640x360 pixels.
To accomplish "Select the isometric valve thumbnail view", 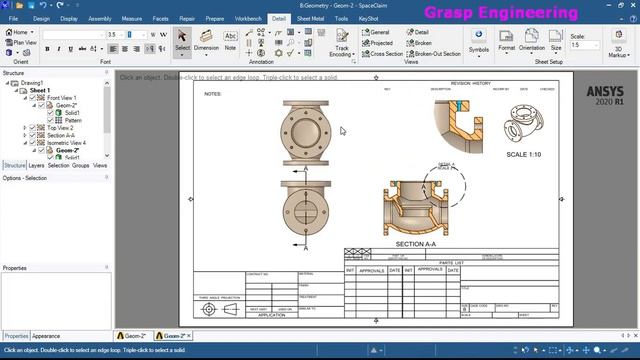I will (x=524, y=123).
